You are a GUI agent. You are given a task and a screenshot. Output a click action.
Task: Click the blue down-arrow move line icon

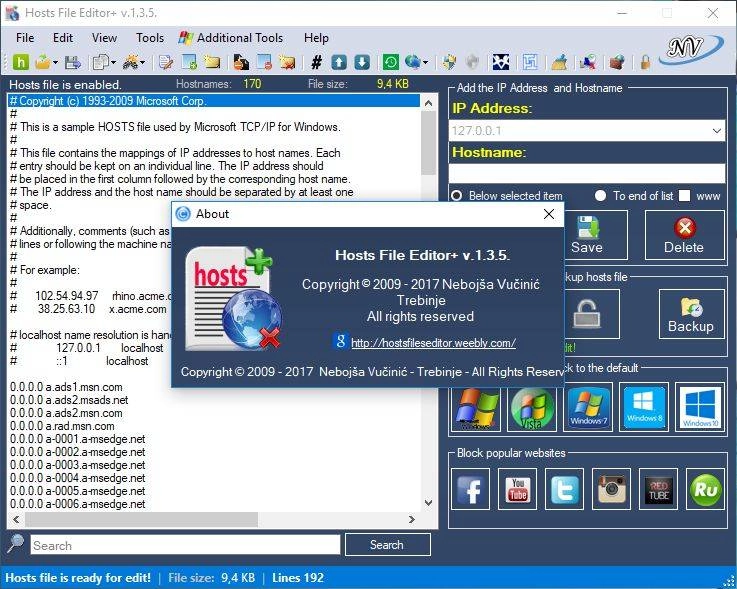click(361, 62)
